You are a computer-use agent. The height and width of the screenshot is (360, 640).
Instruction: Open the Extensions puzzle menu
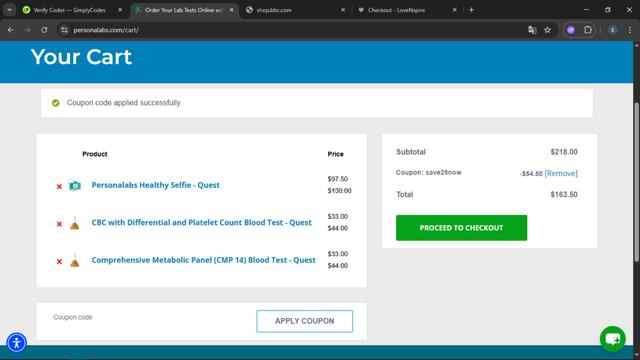[588, 30]
